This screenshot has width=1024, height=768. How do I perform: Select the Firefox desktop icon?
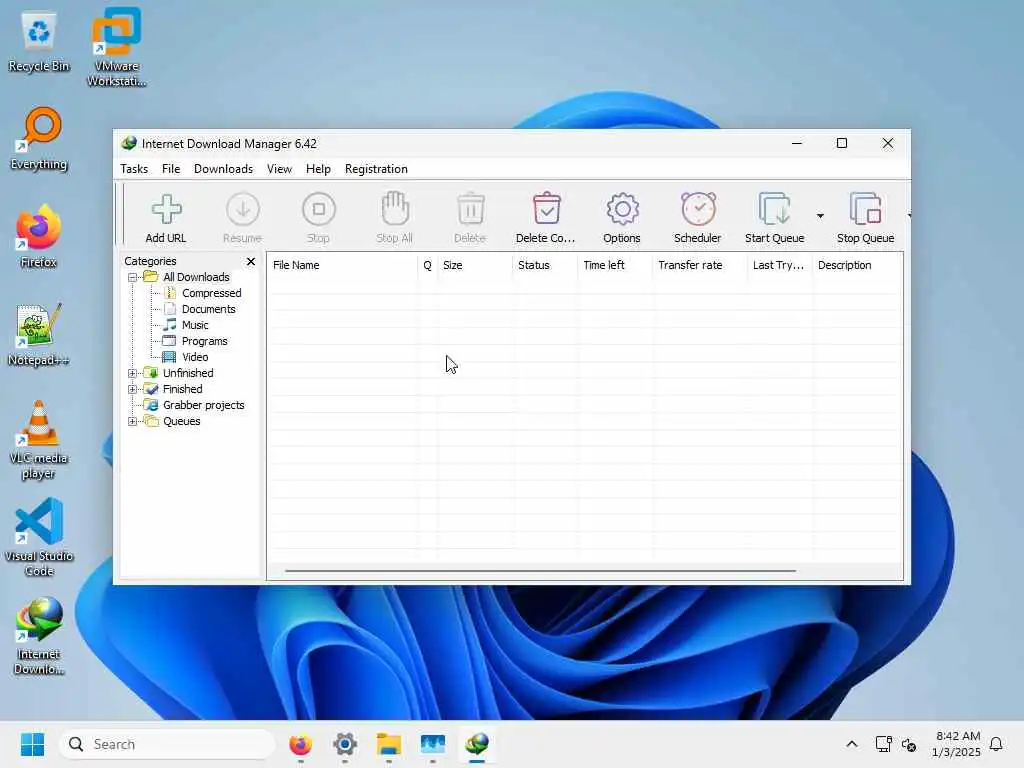coord(39,236)
